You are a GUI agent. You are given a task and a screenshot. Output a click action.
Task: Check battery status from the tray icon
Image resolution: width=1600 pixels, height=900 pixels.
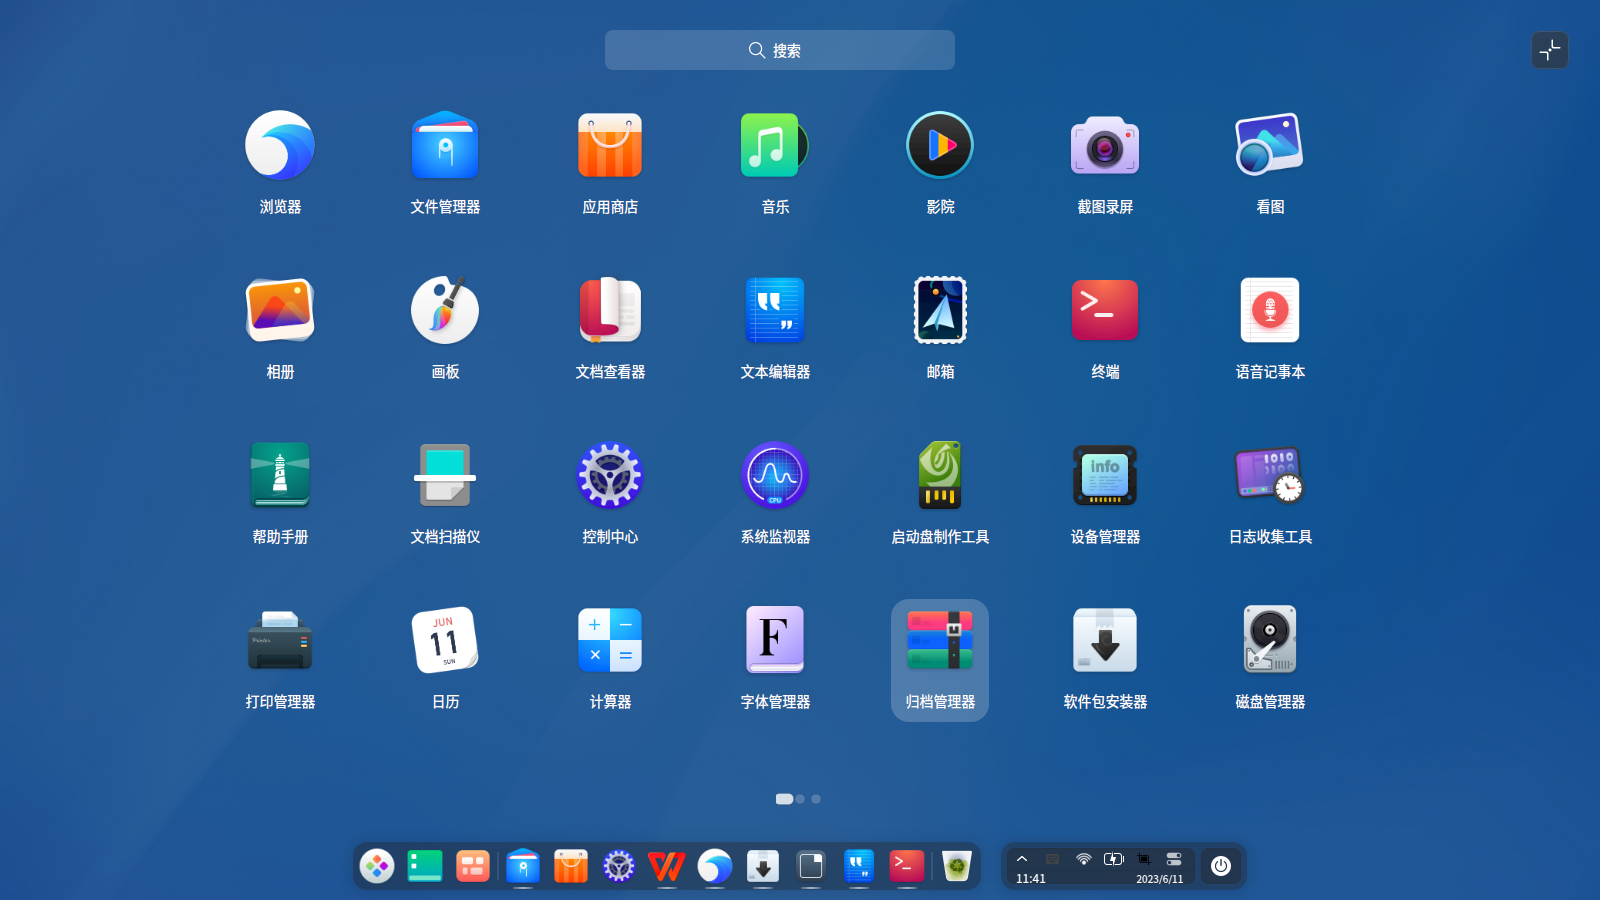pos(1113,858)
